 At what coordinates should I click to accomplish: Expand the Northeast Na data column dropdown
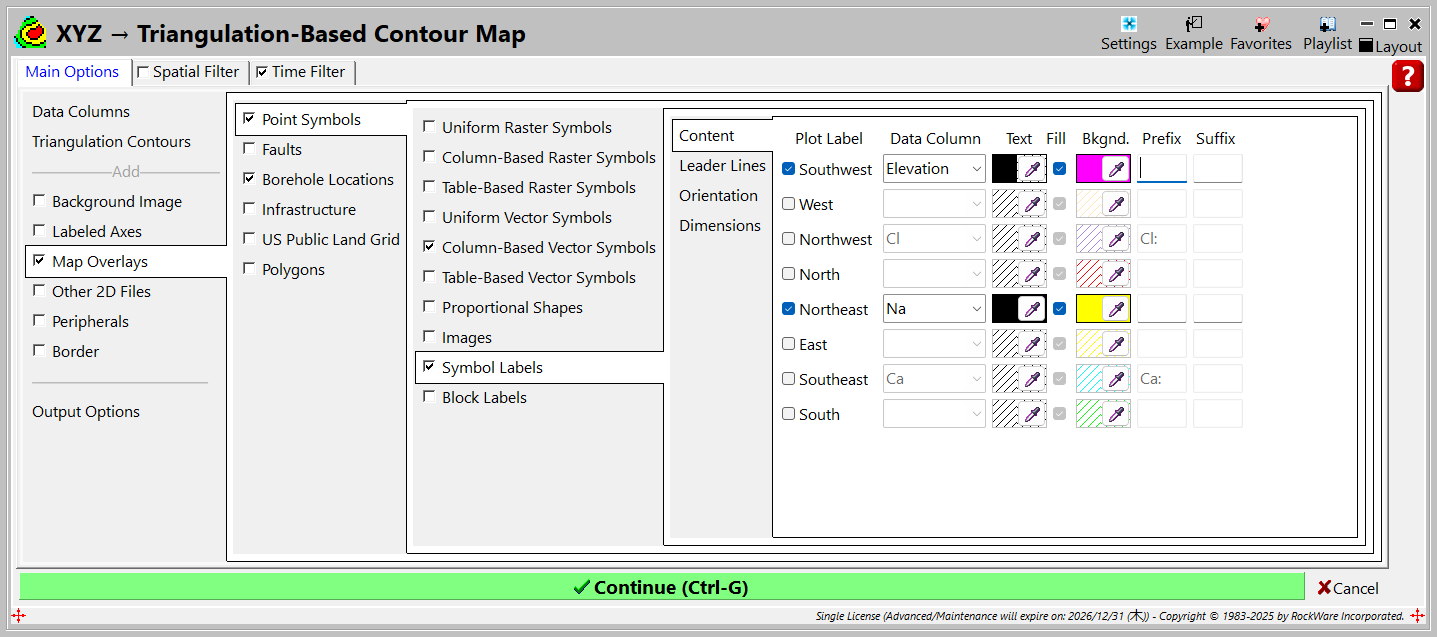click(934, 309)
